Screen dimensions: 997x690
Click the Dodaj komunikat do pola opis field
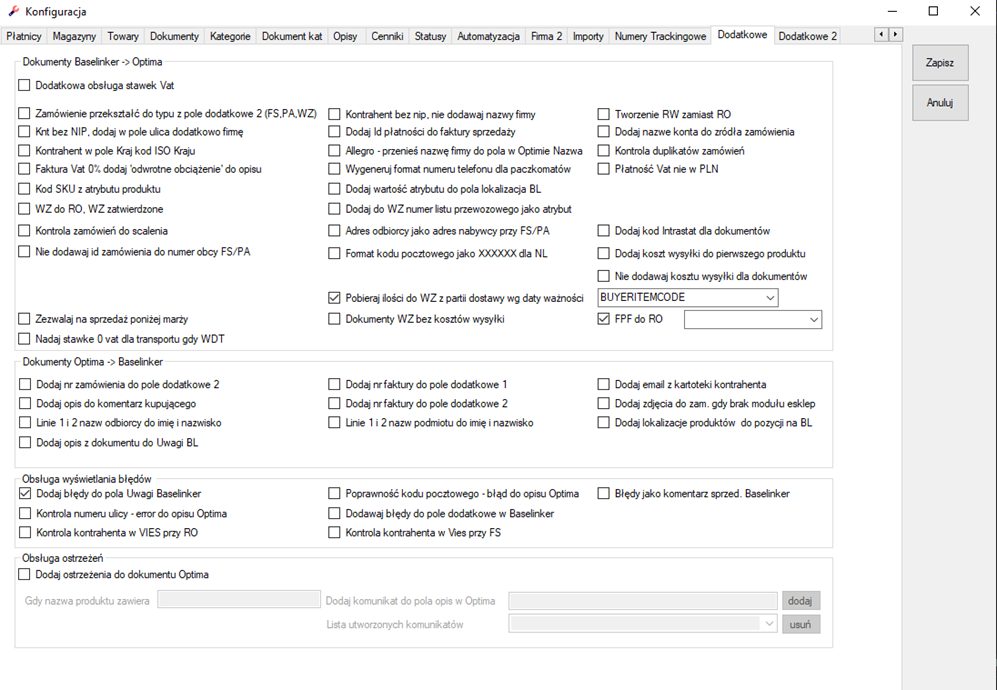[x=643, y=600]
